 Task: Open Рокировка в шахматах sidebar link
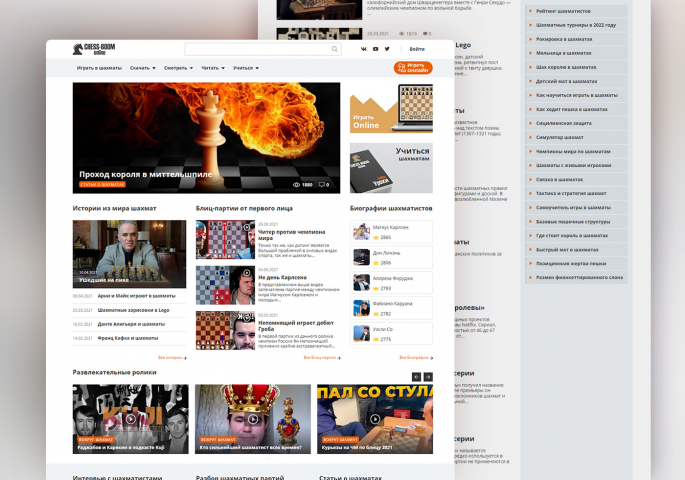[577, 39]
